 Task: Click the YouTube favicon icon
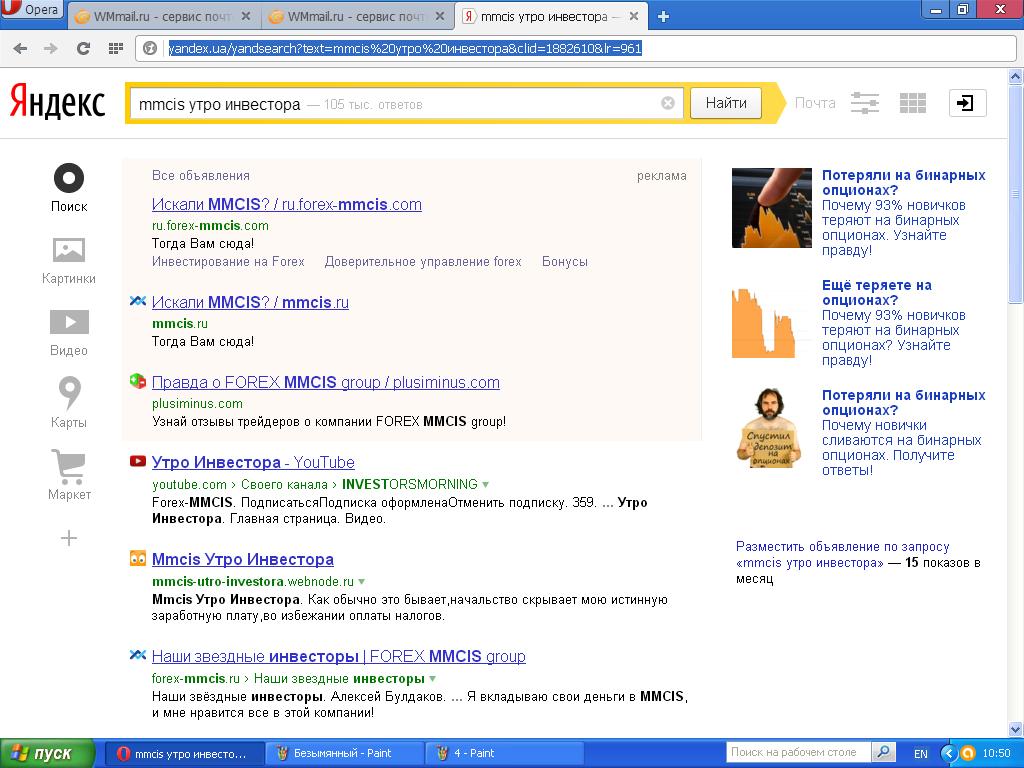(x=138, y=461)
